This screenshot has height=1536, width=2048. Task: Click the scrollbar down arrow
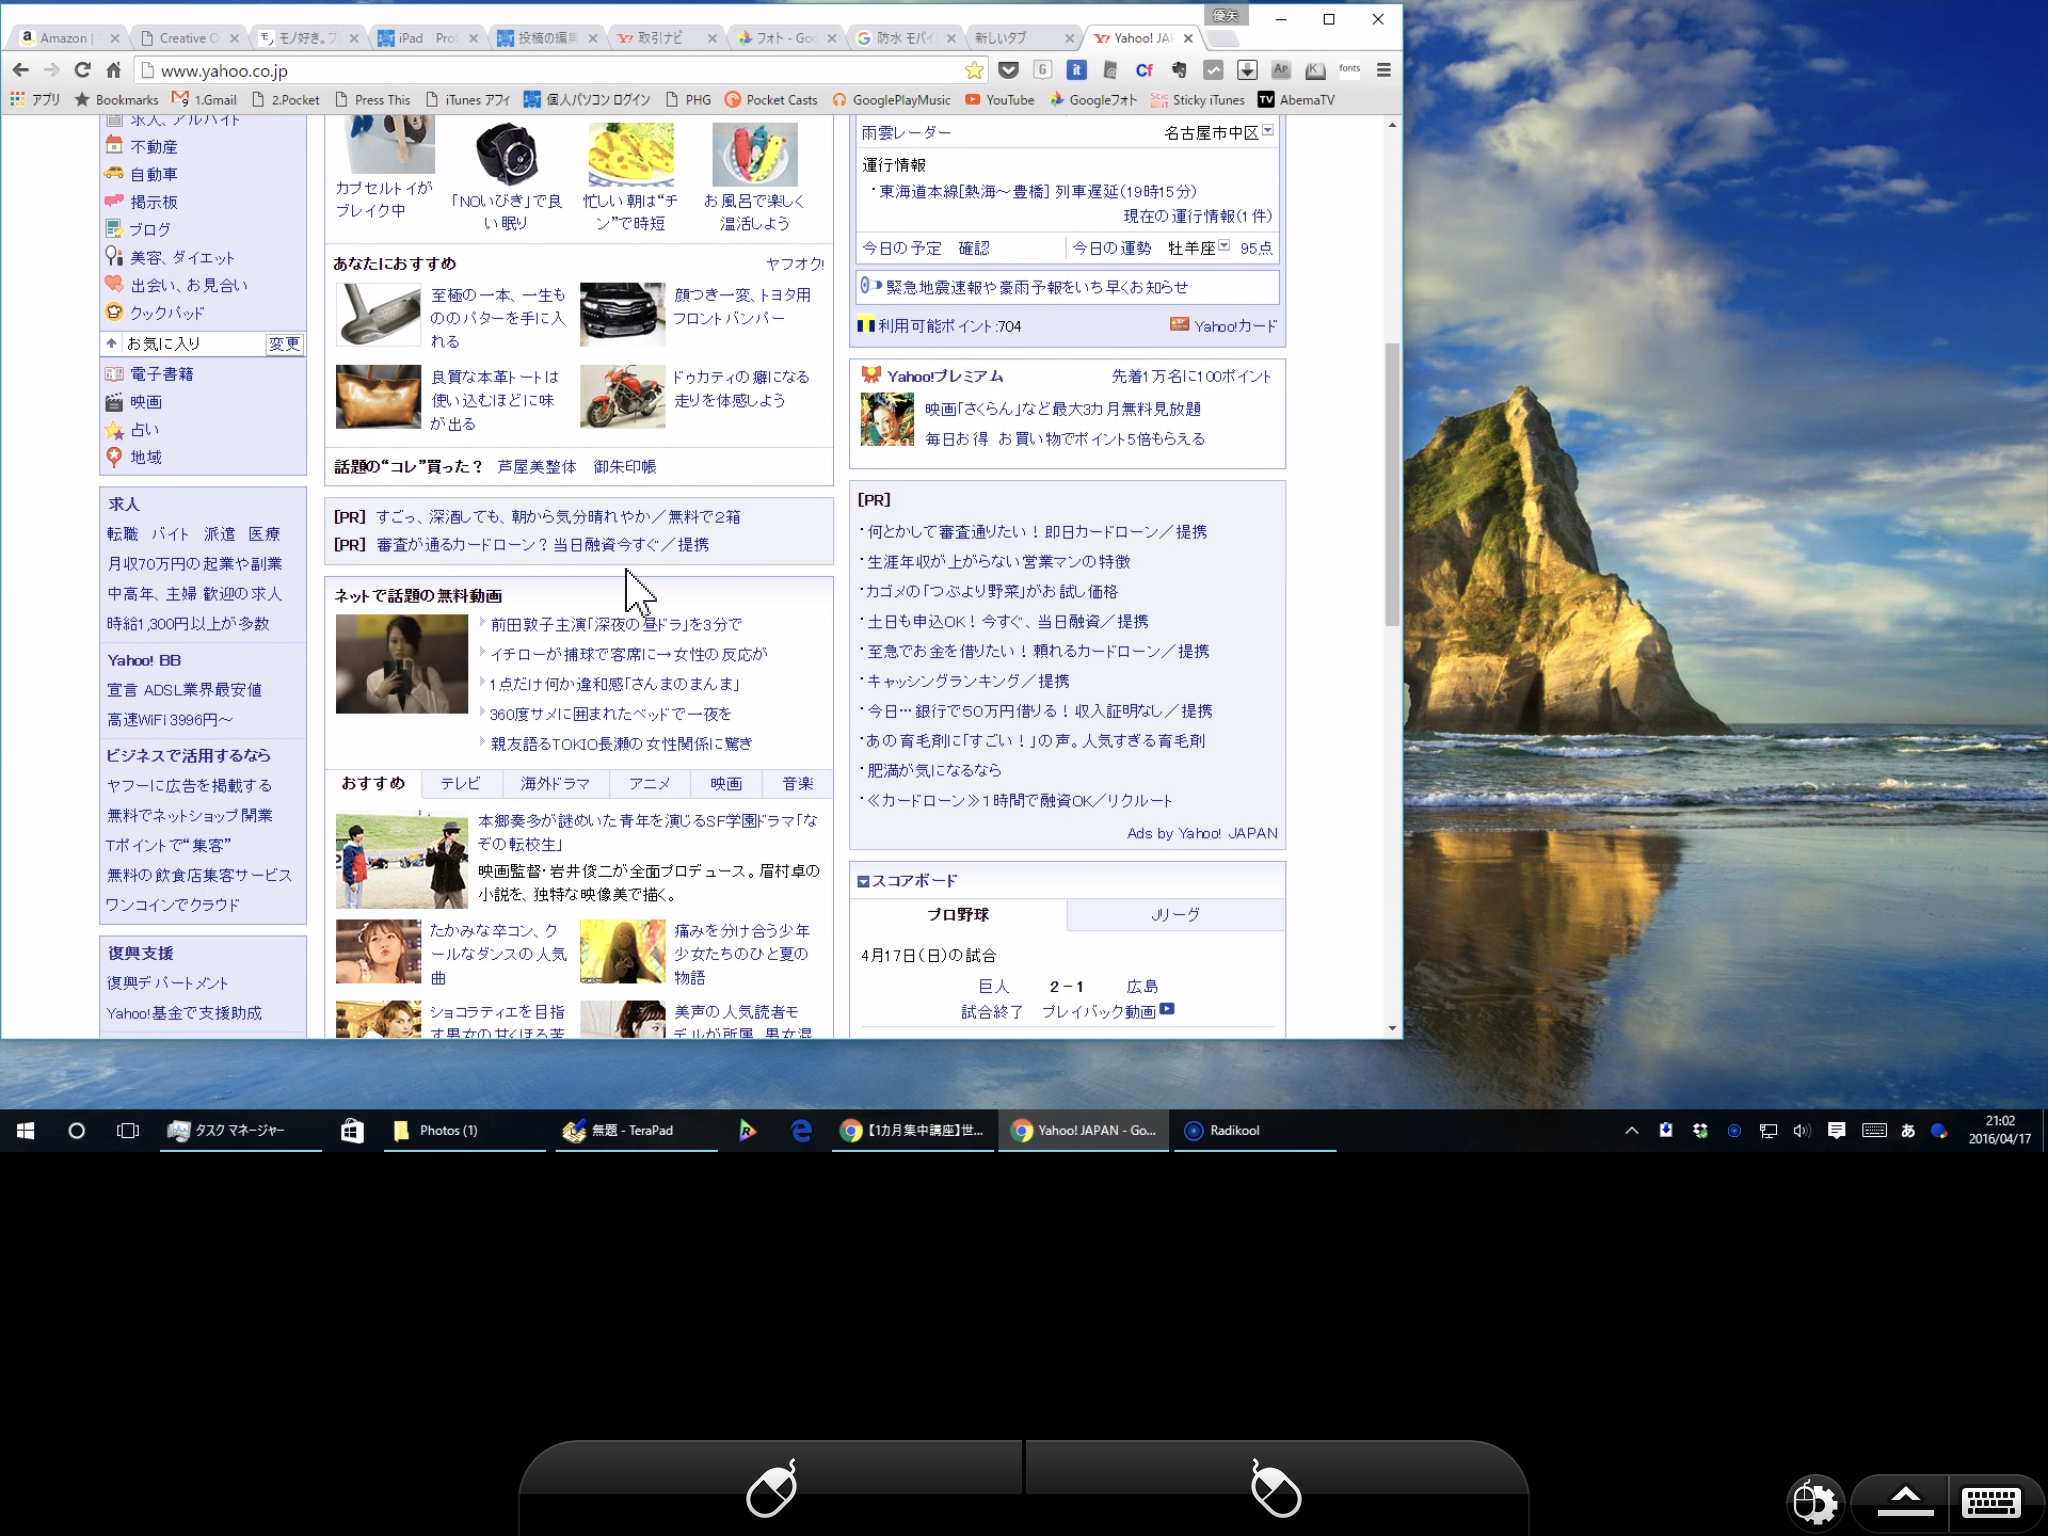point(1392,1028)
